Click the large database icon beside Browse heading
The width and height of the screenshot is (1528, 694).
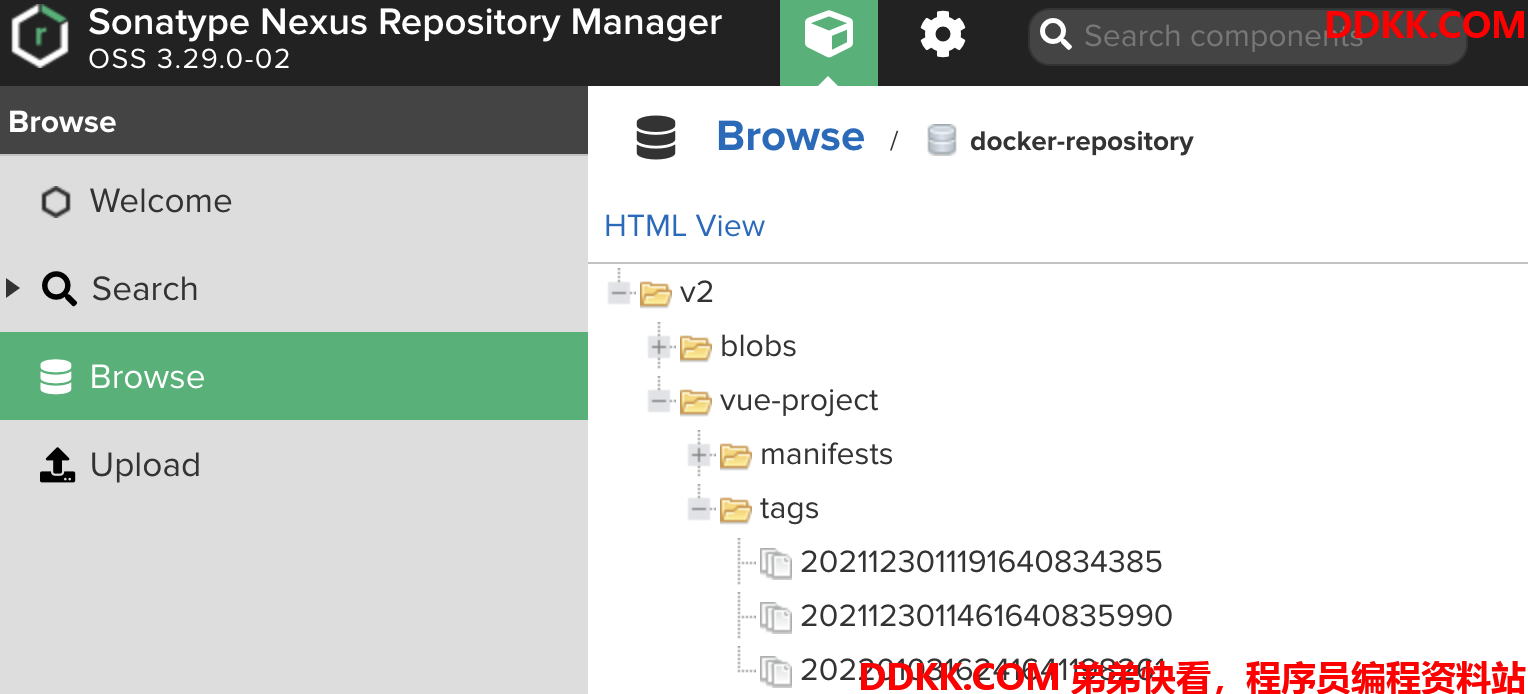coord(656,138)
